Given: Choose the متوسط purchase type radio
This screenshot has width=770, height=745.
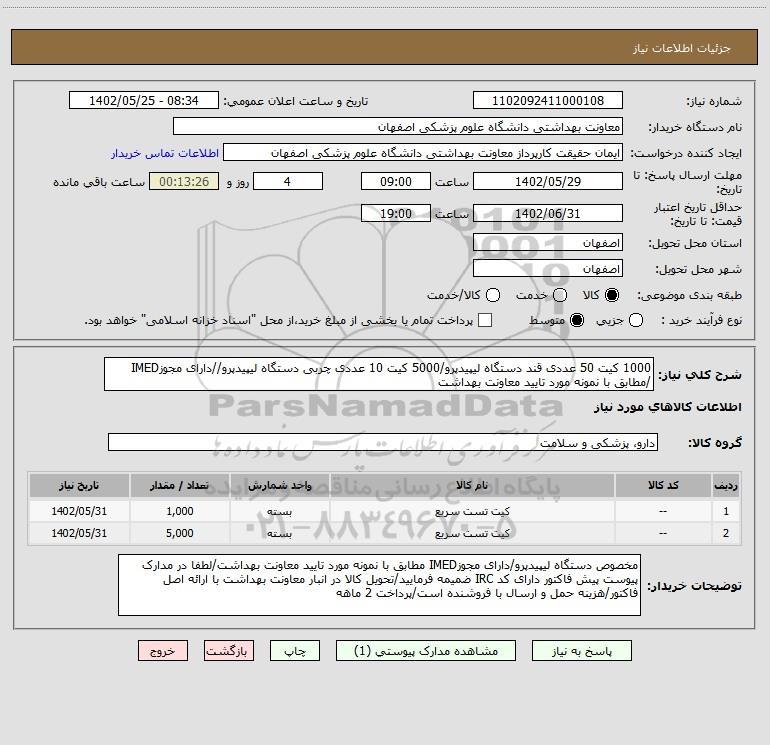Looking at the screenshot, I should point(577,320).
